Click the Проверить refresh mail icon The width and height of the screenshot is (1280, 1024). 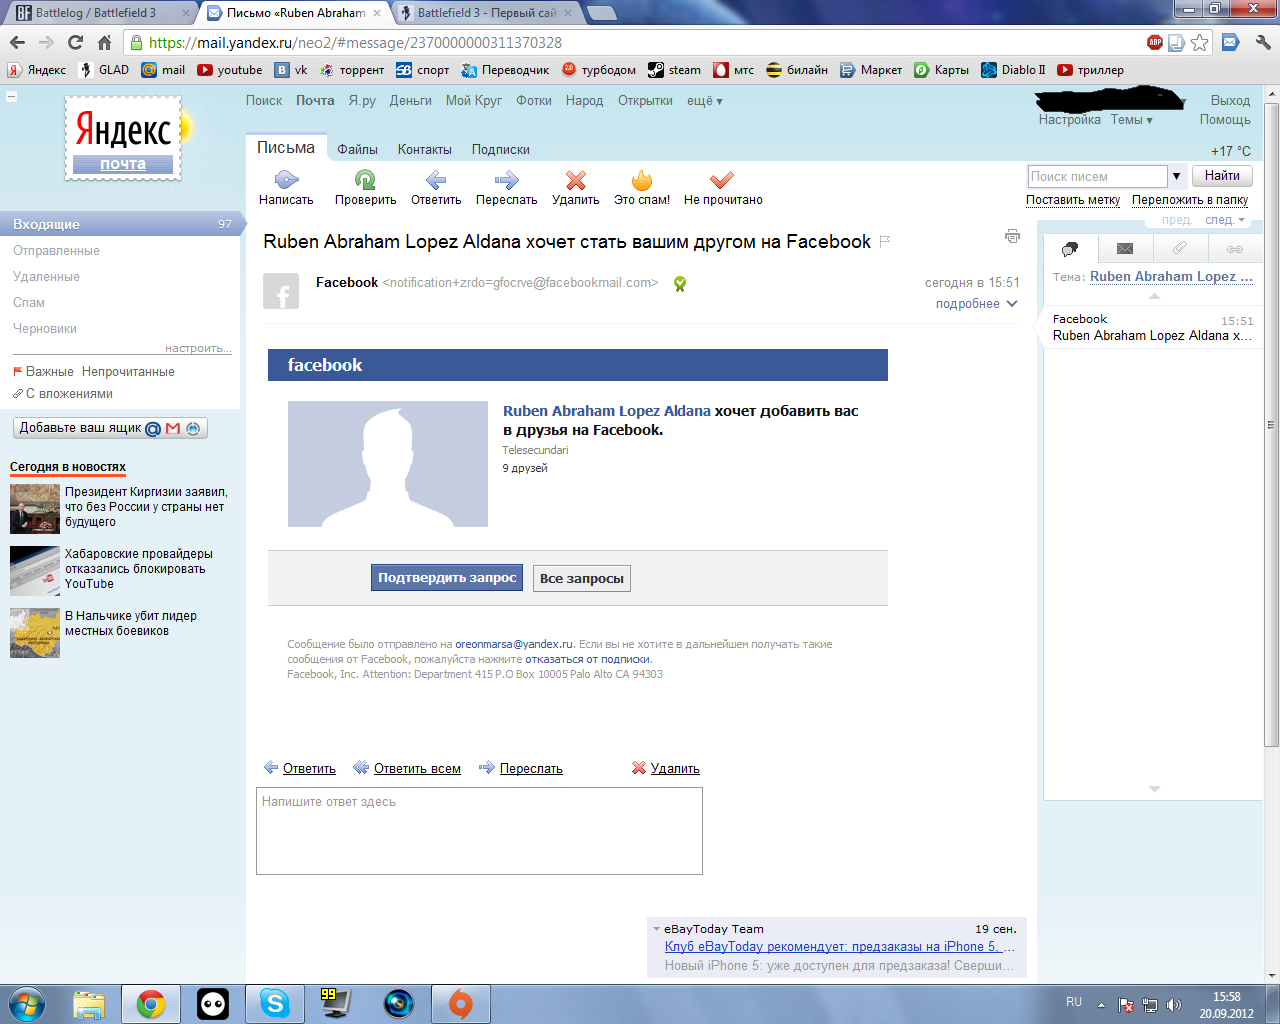[365, 180]
